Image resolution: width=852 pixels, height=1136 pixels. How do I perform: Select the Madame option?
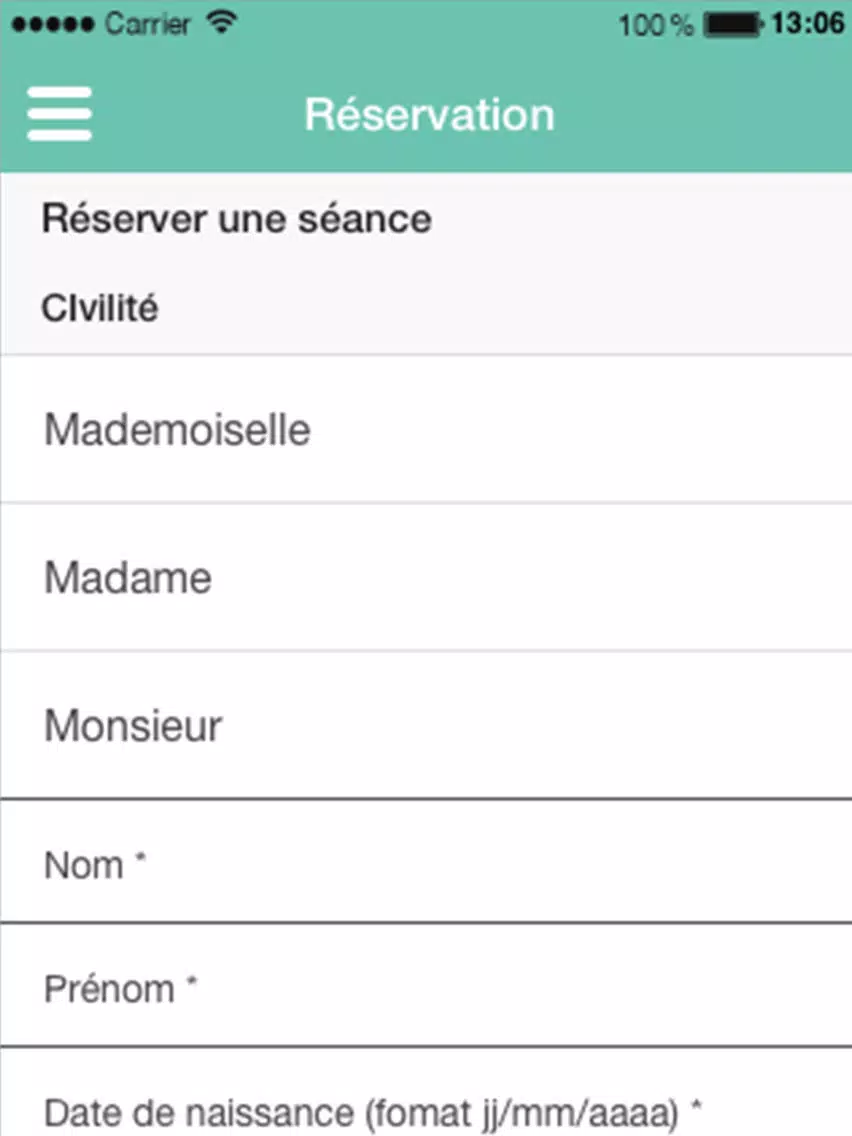[x=426, y=577]
